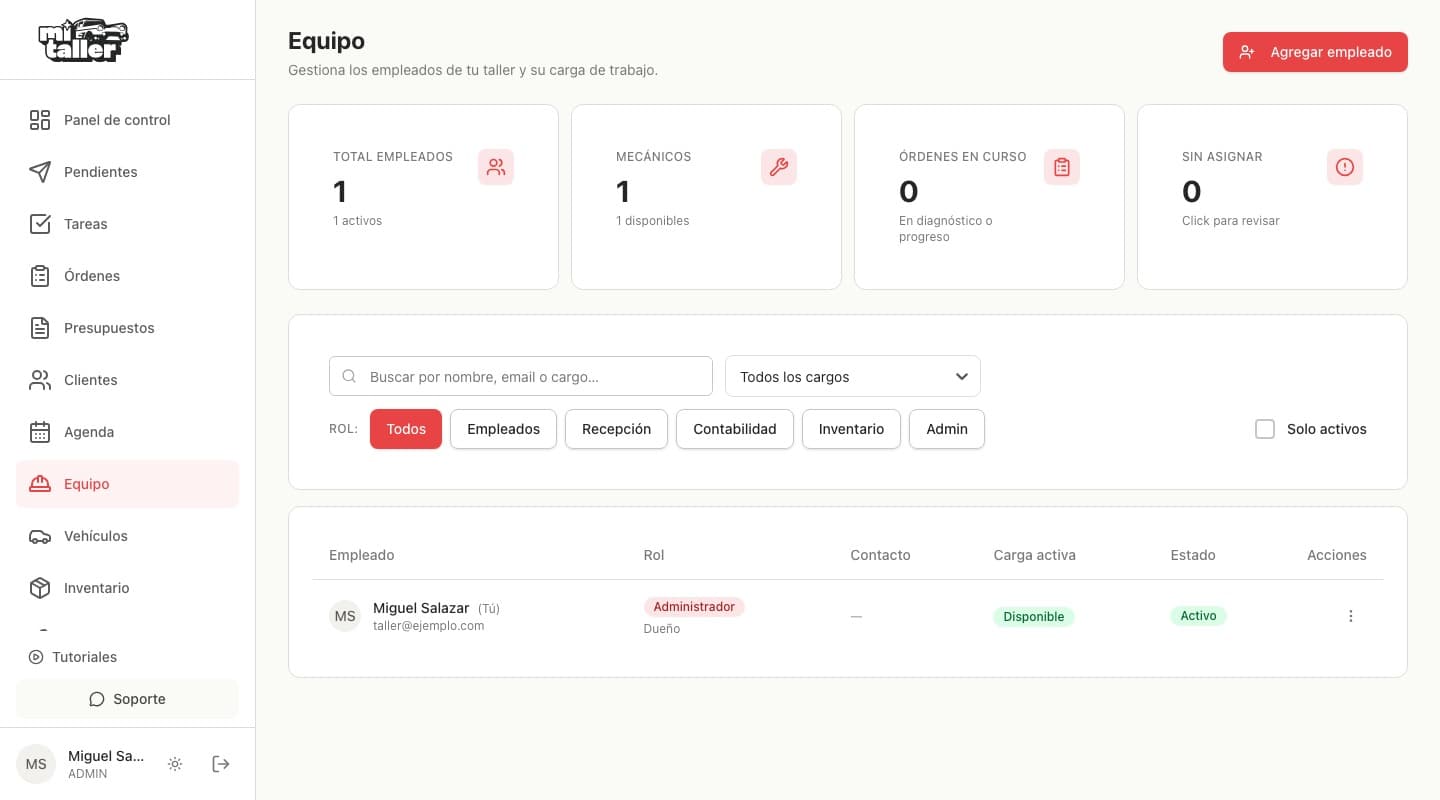Click the Inventario box icon
Viewport: 1440px width, 800px height.
40,588
